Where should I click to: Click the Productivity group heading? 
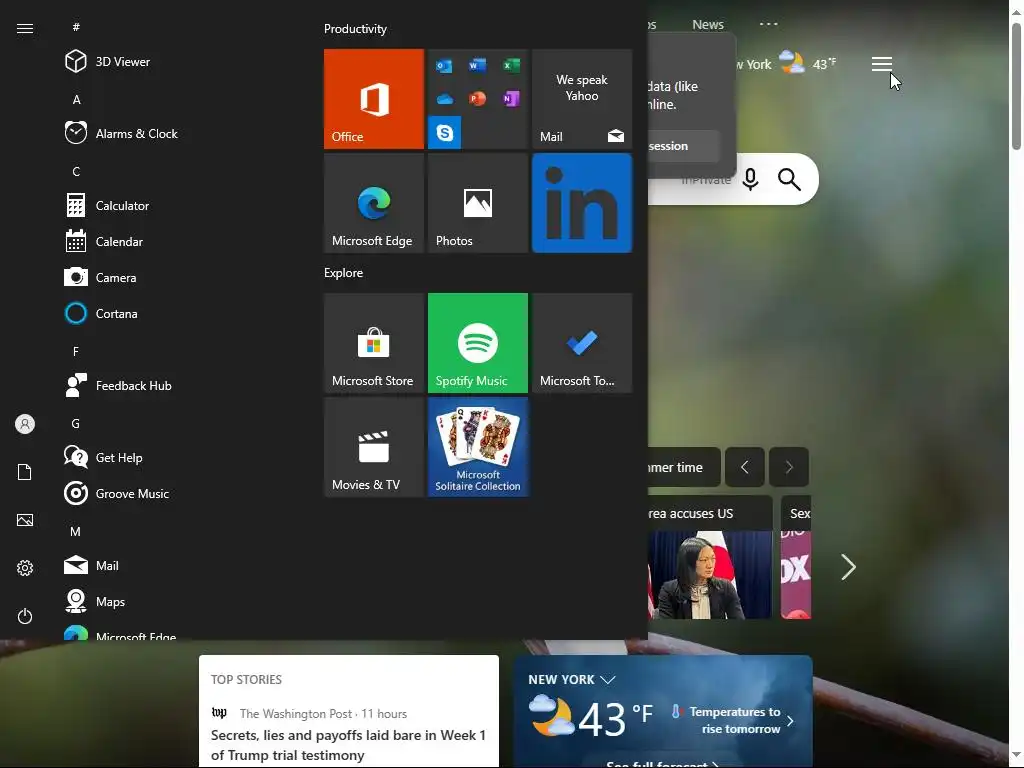pos(355,29)
